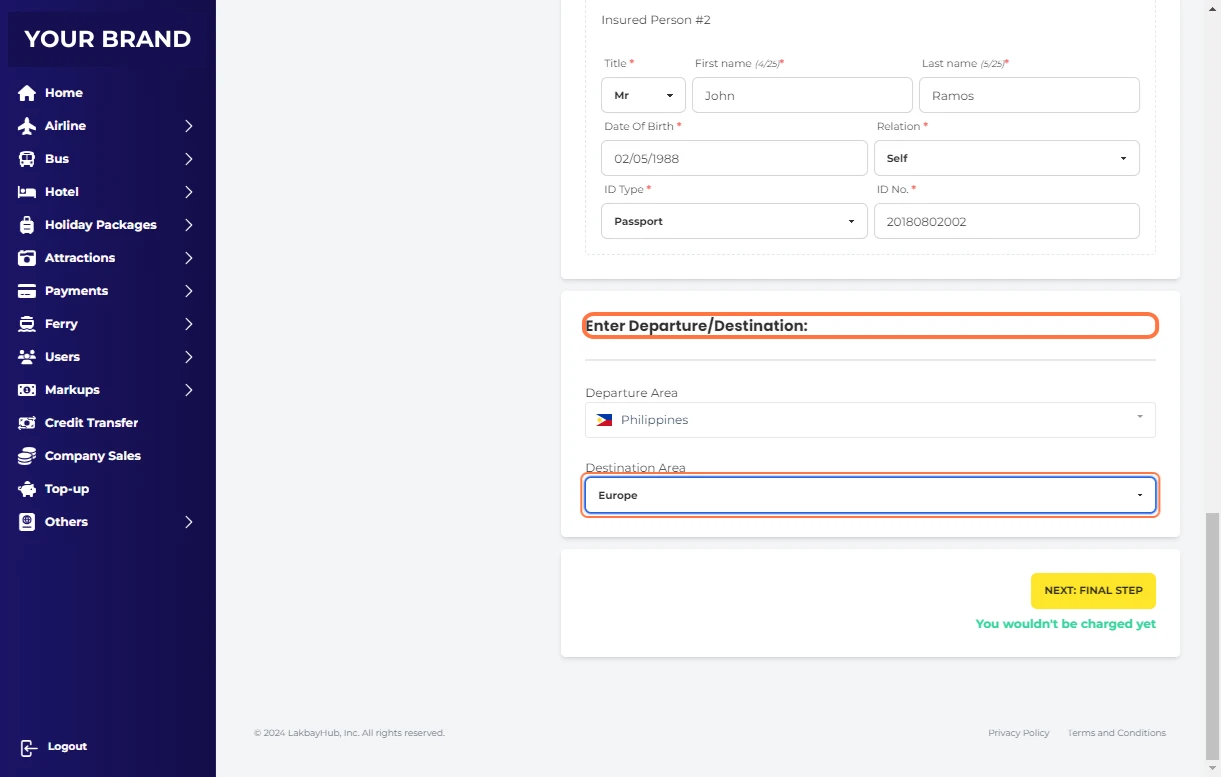Open the ID Type Passport dropdown
Viewport: 1221px width, 777px height.
coord(733,221)
